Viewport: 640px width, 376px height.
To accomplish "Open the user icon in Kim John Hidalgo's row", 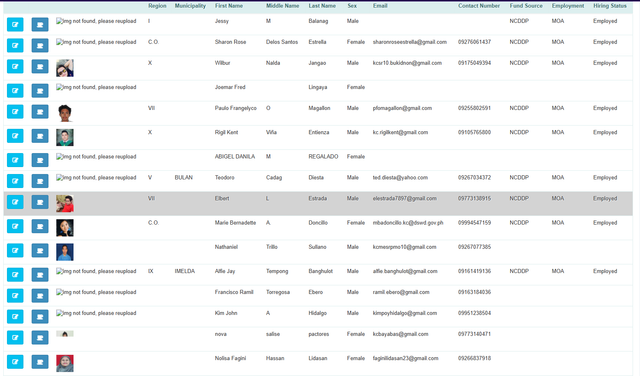I will (x=40, y=316).
